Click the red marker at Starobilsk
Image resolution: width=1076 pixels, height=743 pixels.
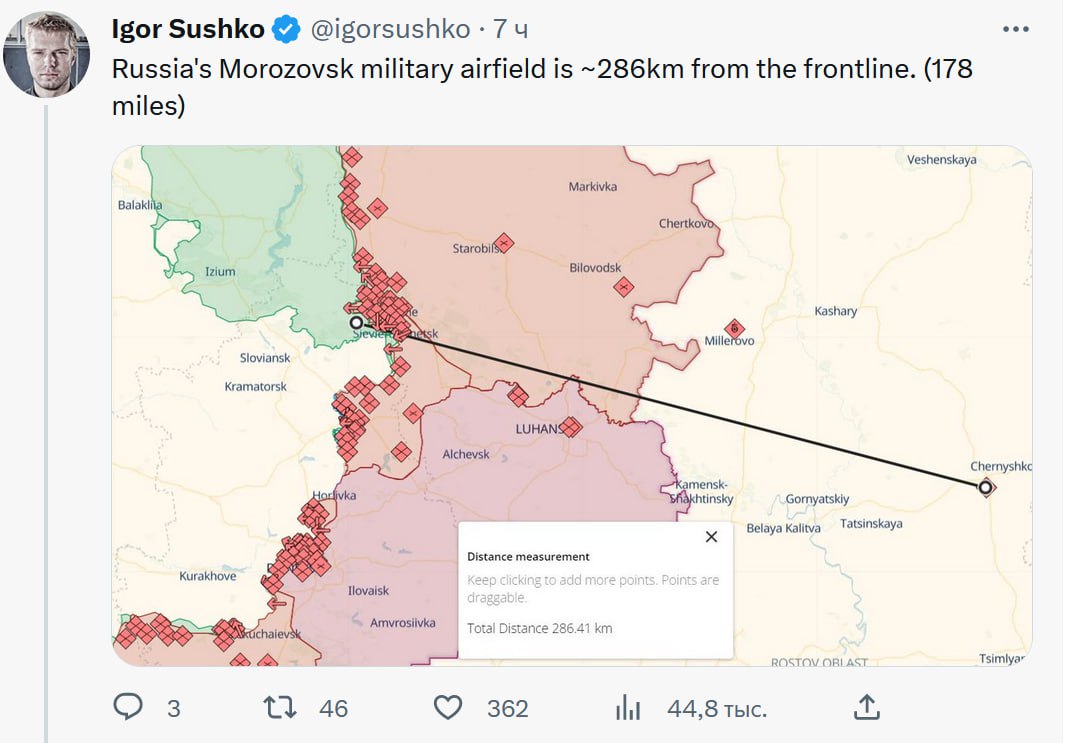point(504,243)
